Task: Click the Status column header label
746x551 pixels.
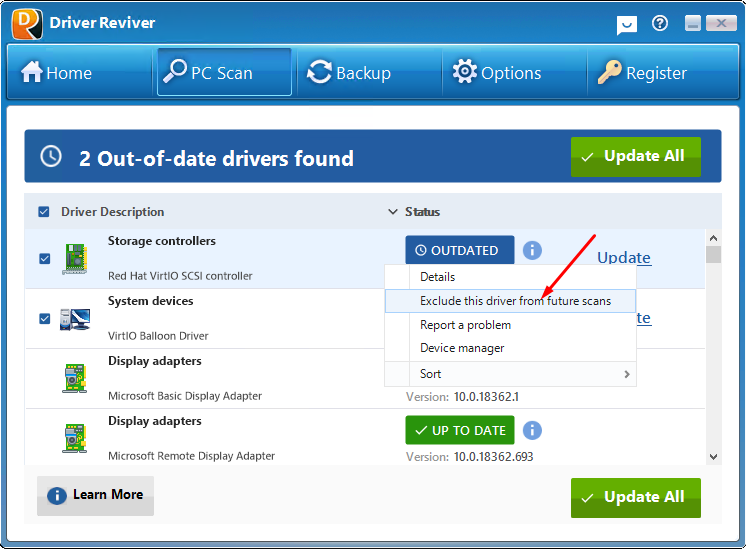Action: [x=422, y=212]
